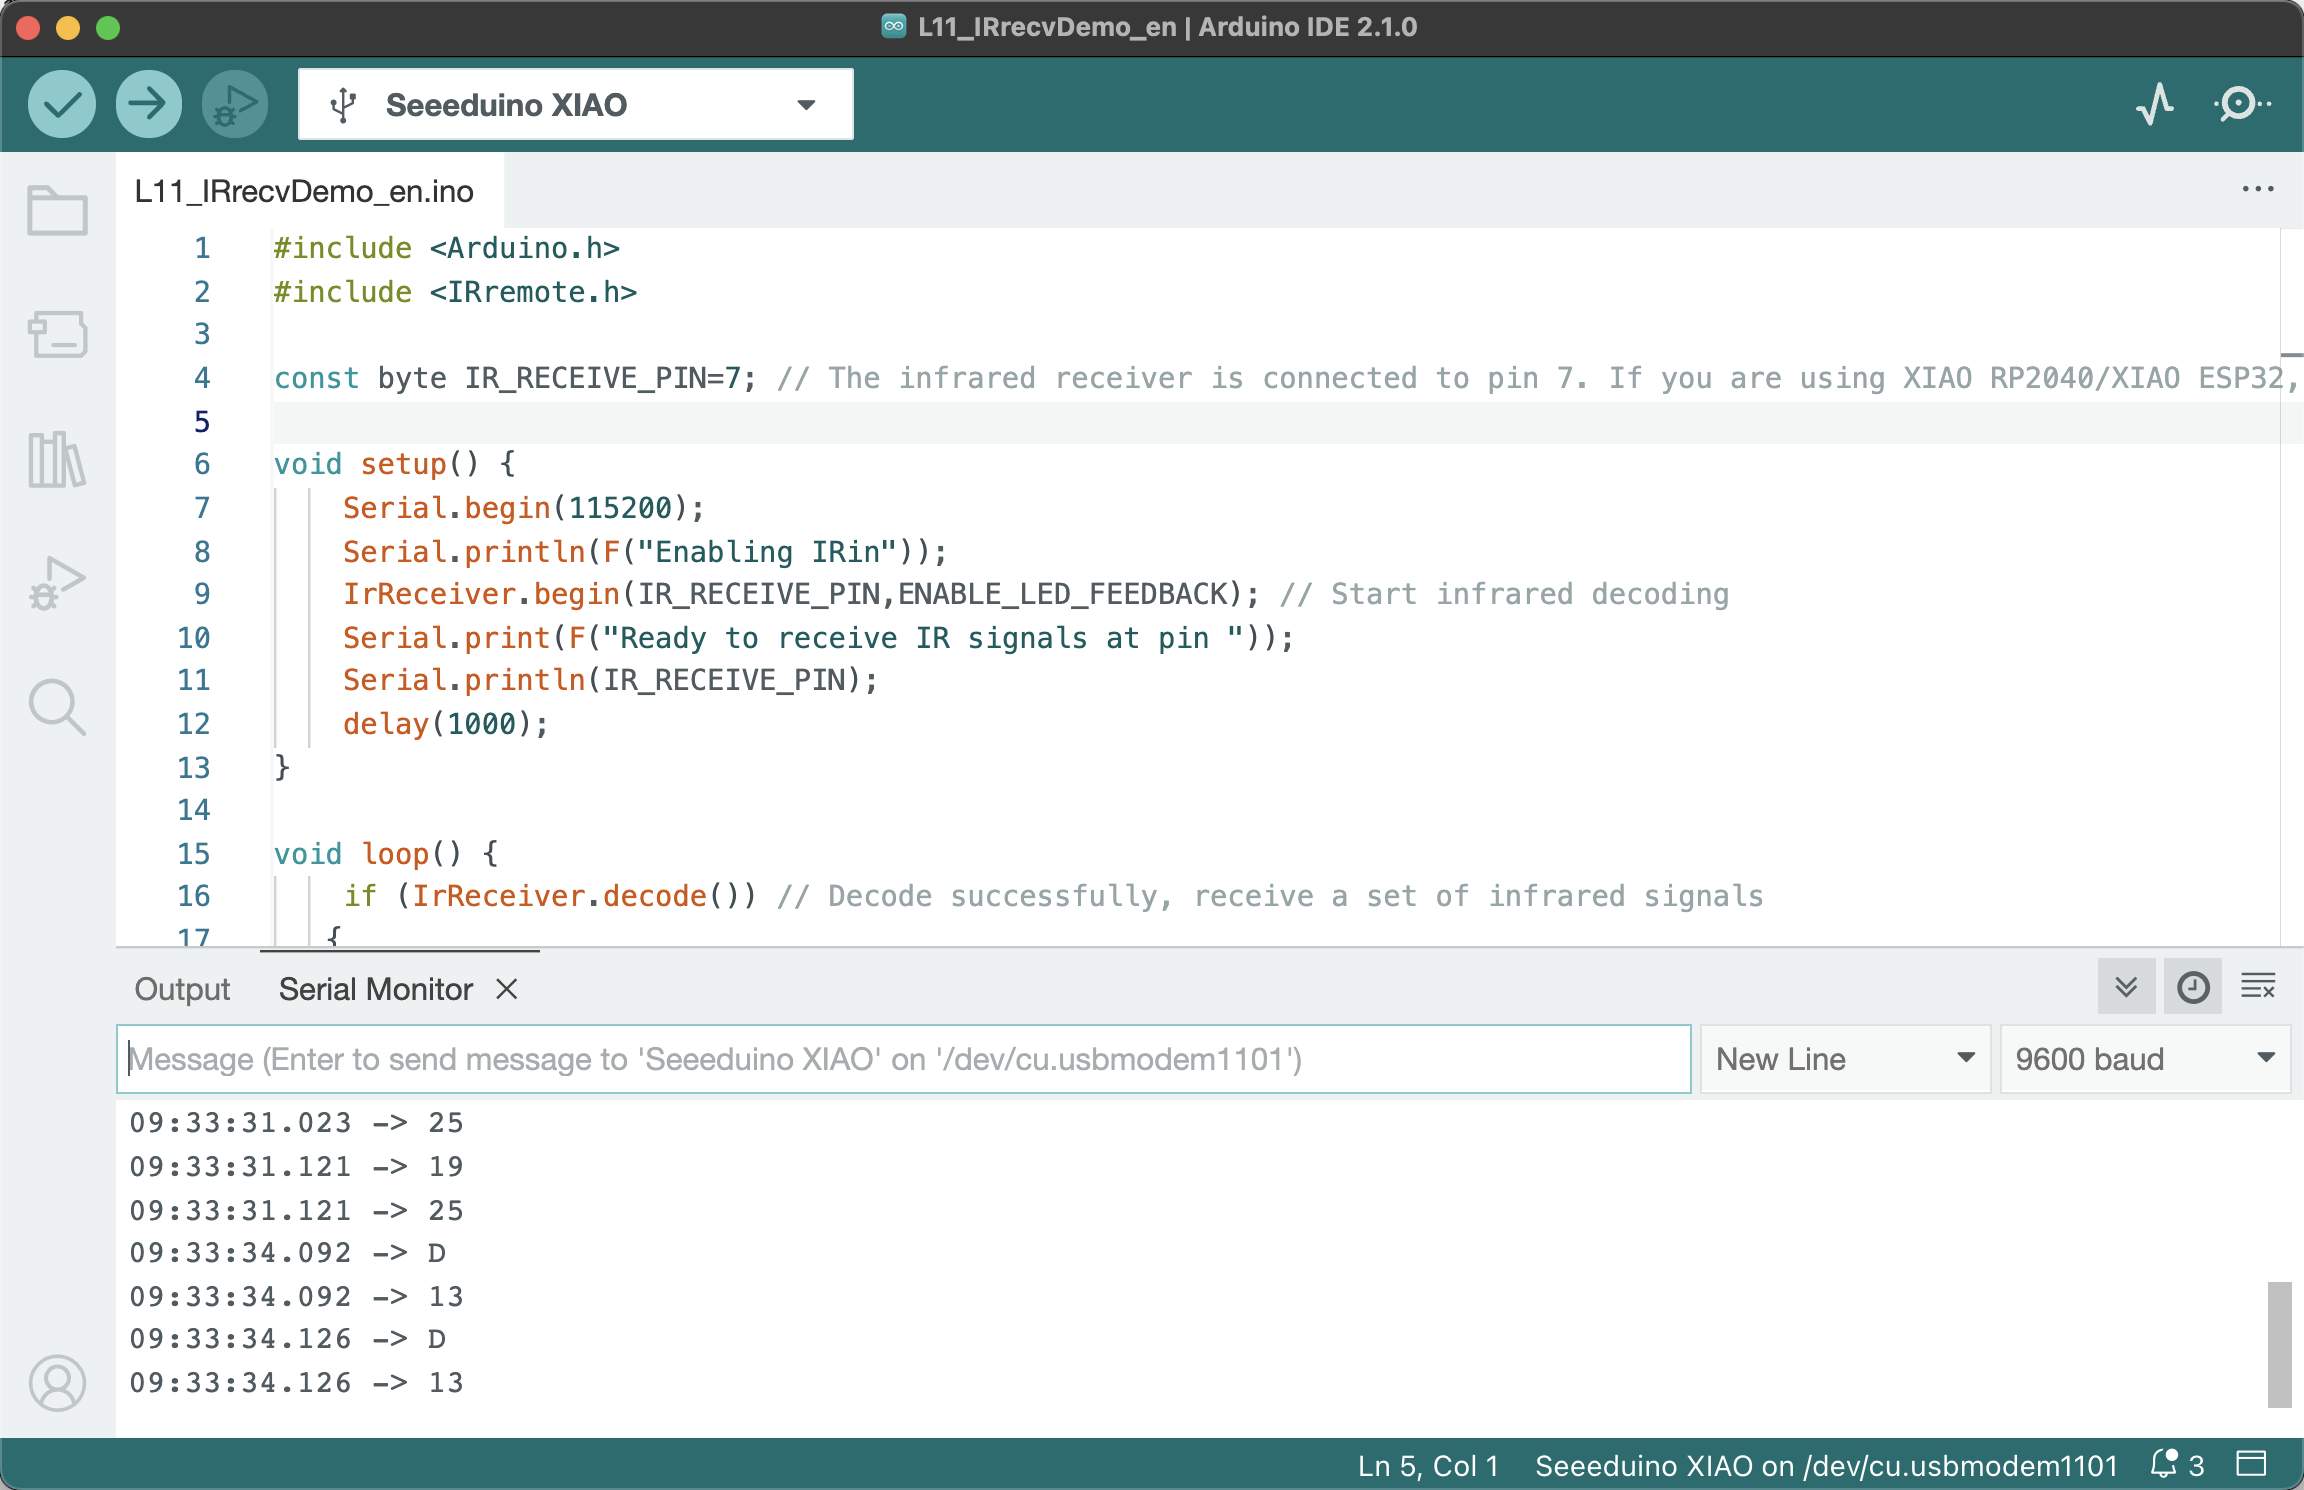Open the Serial Plotter icon
The height and width of the screenshot is (1490, 2304).
tap(2155, 104)
